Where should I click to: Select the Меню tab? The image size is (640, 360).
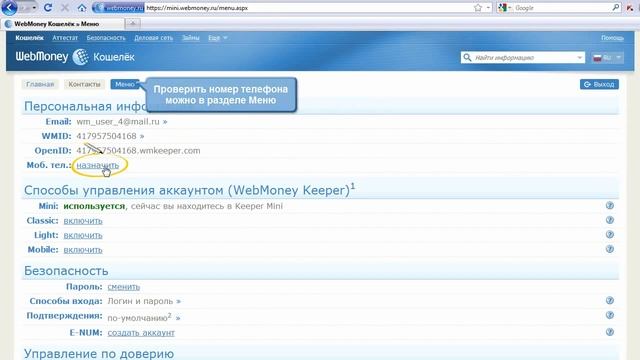[x=125, y=84]
